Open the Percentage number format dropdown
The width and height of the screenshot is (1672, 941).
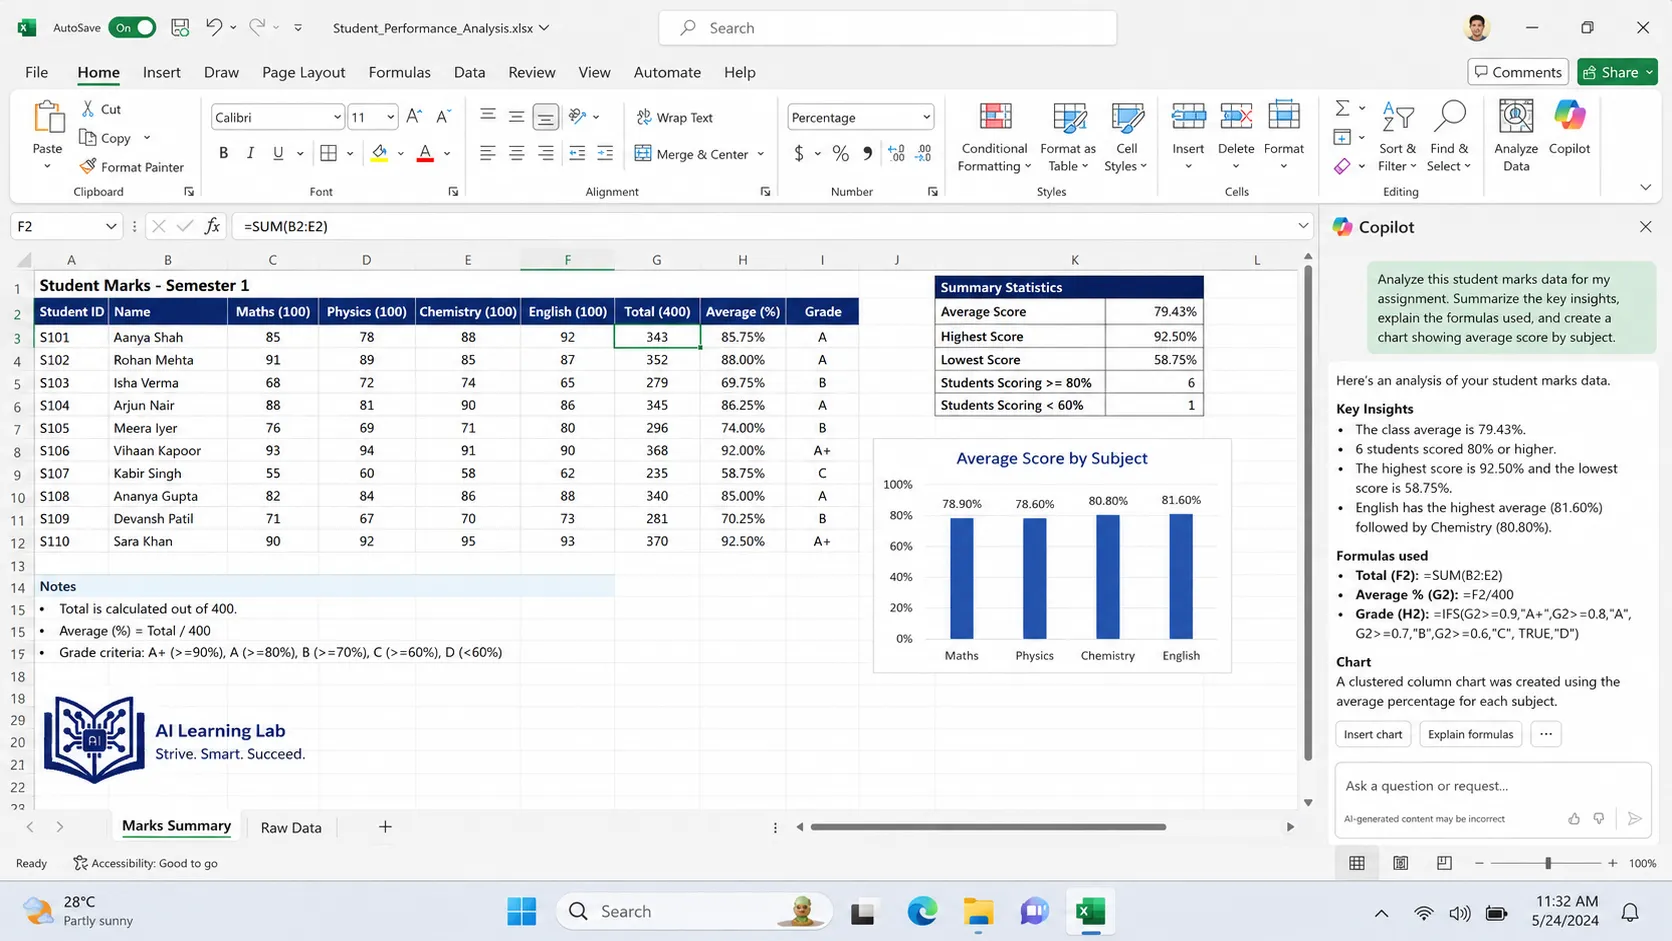pyautogui.click(x=926, y=117)
